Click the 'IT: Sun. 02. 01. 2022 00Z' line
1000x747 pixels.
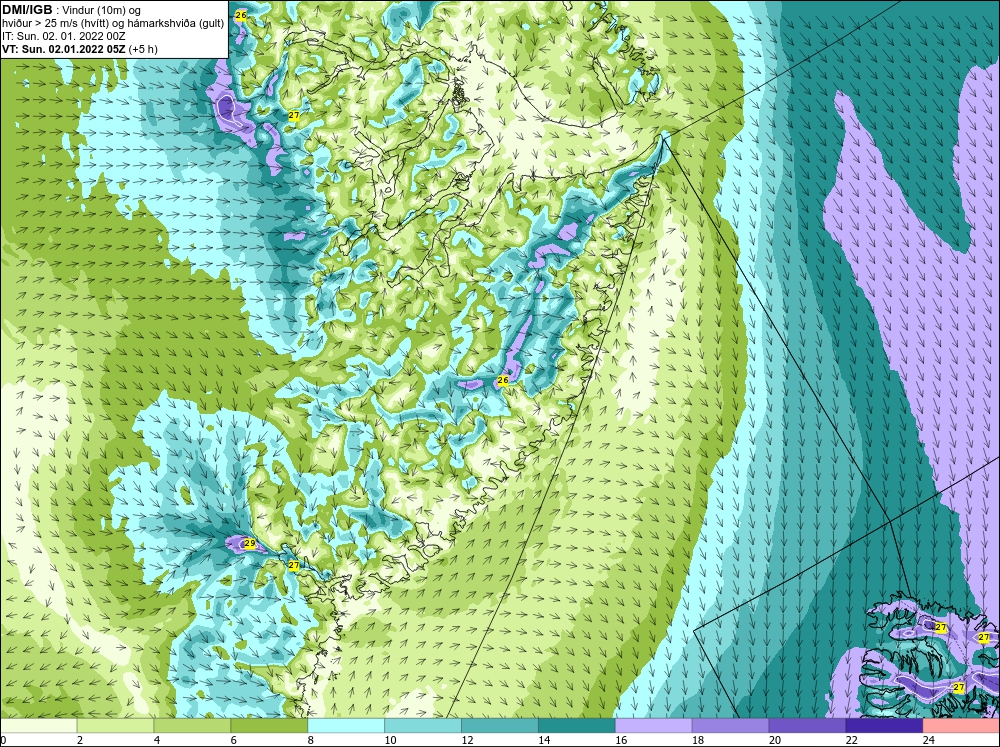[x=63, y=36]
